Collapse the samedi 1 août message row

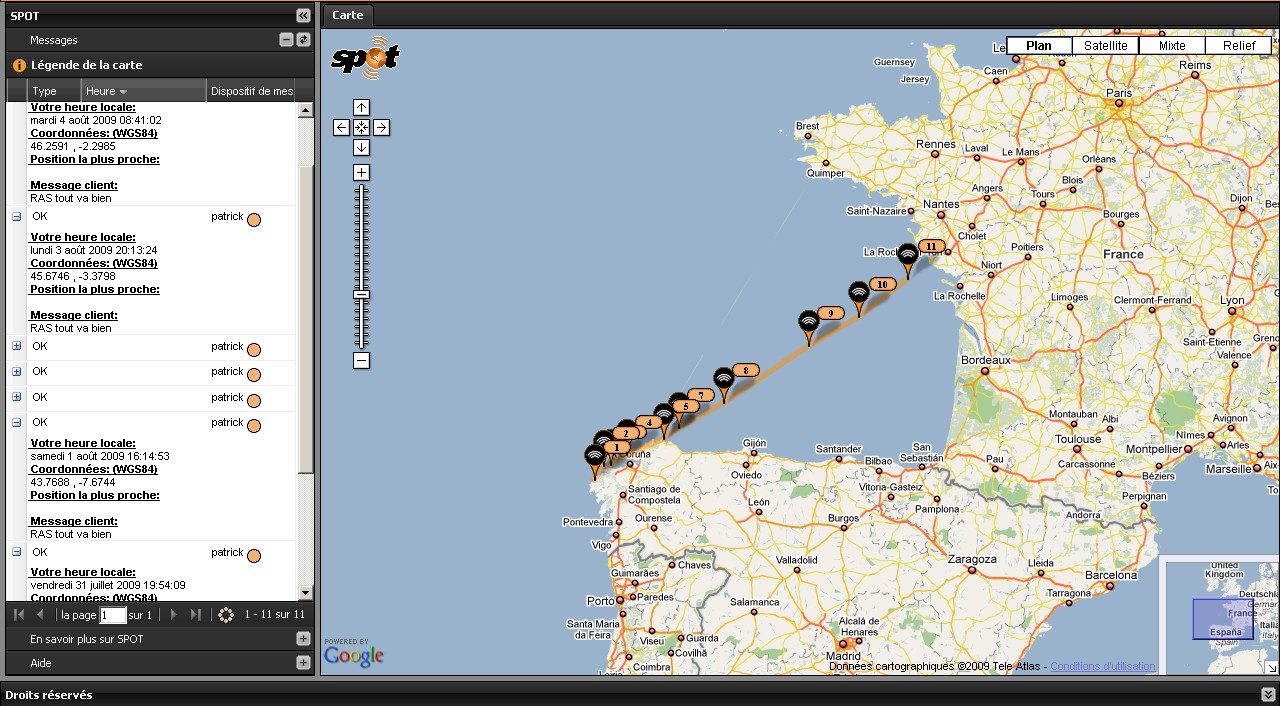pos(16,422)
